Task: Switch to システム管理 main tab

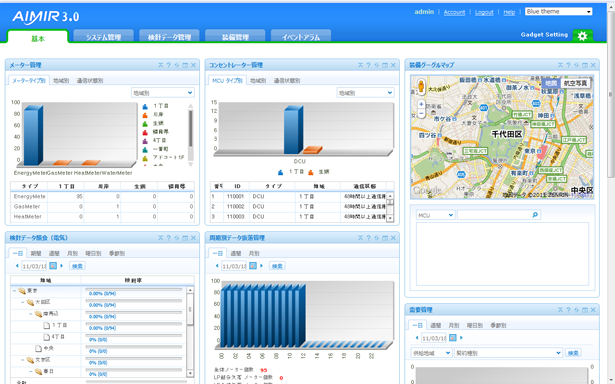Action: pyautogui.click(x=104, y=37)
